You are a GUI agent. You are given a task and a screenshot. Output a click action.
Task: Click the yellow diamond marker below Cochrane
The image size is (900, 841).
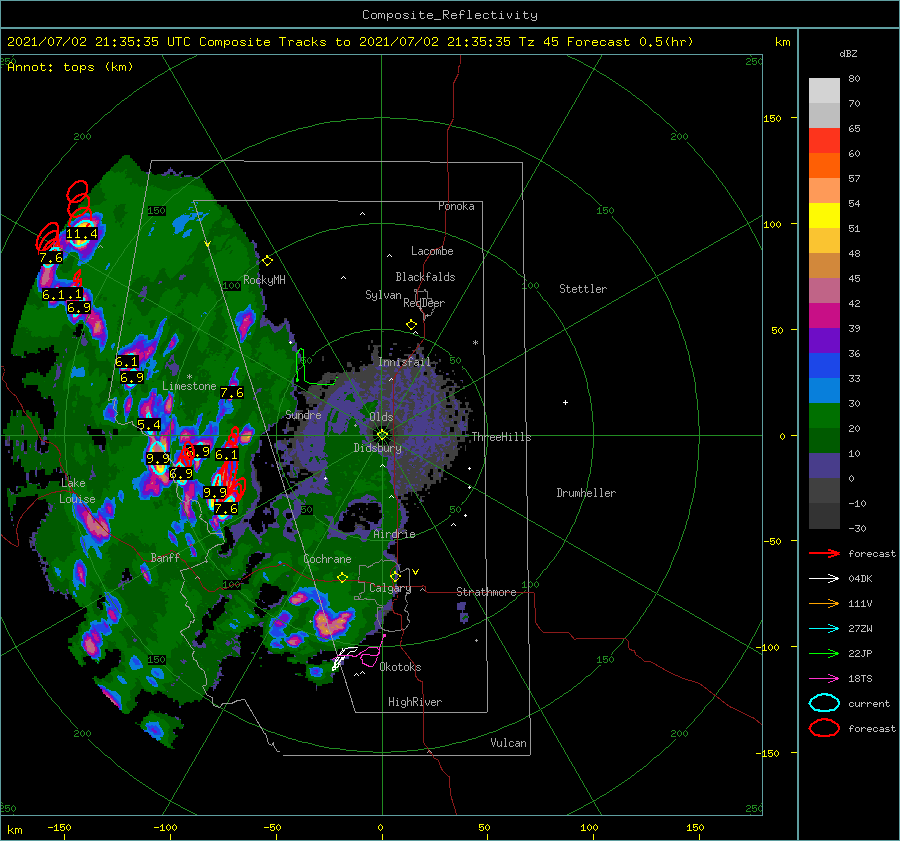[343, 578]
